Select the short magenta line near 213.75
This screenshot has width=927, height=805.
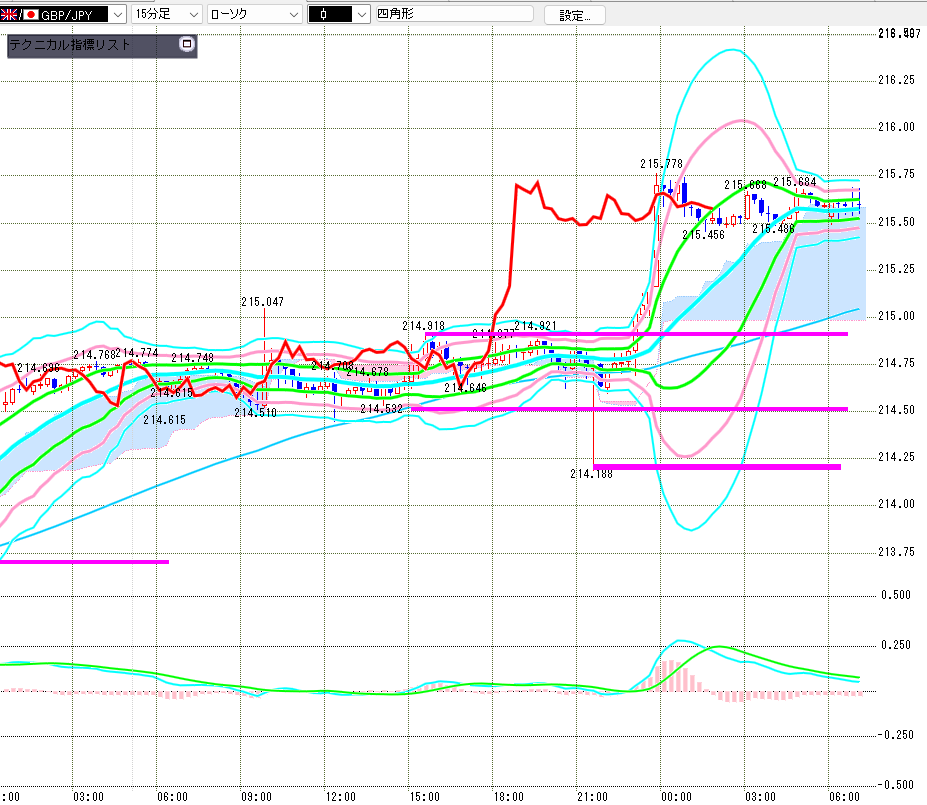(x=85, y=561)
